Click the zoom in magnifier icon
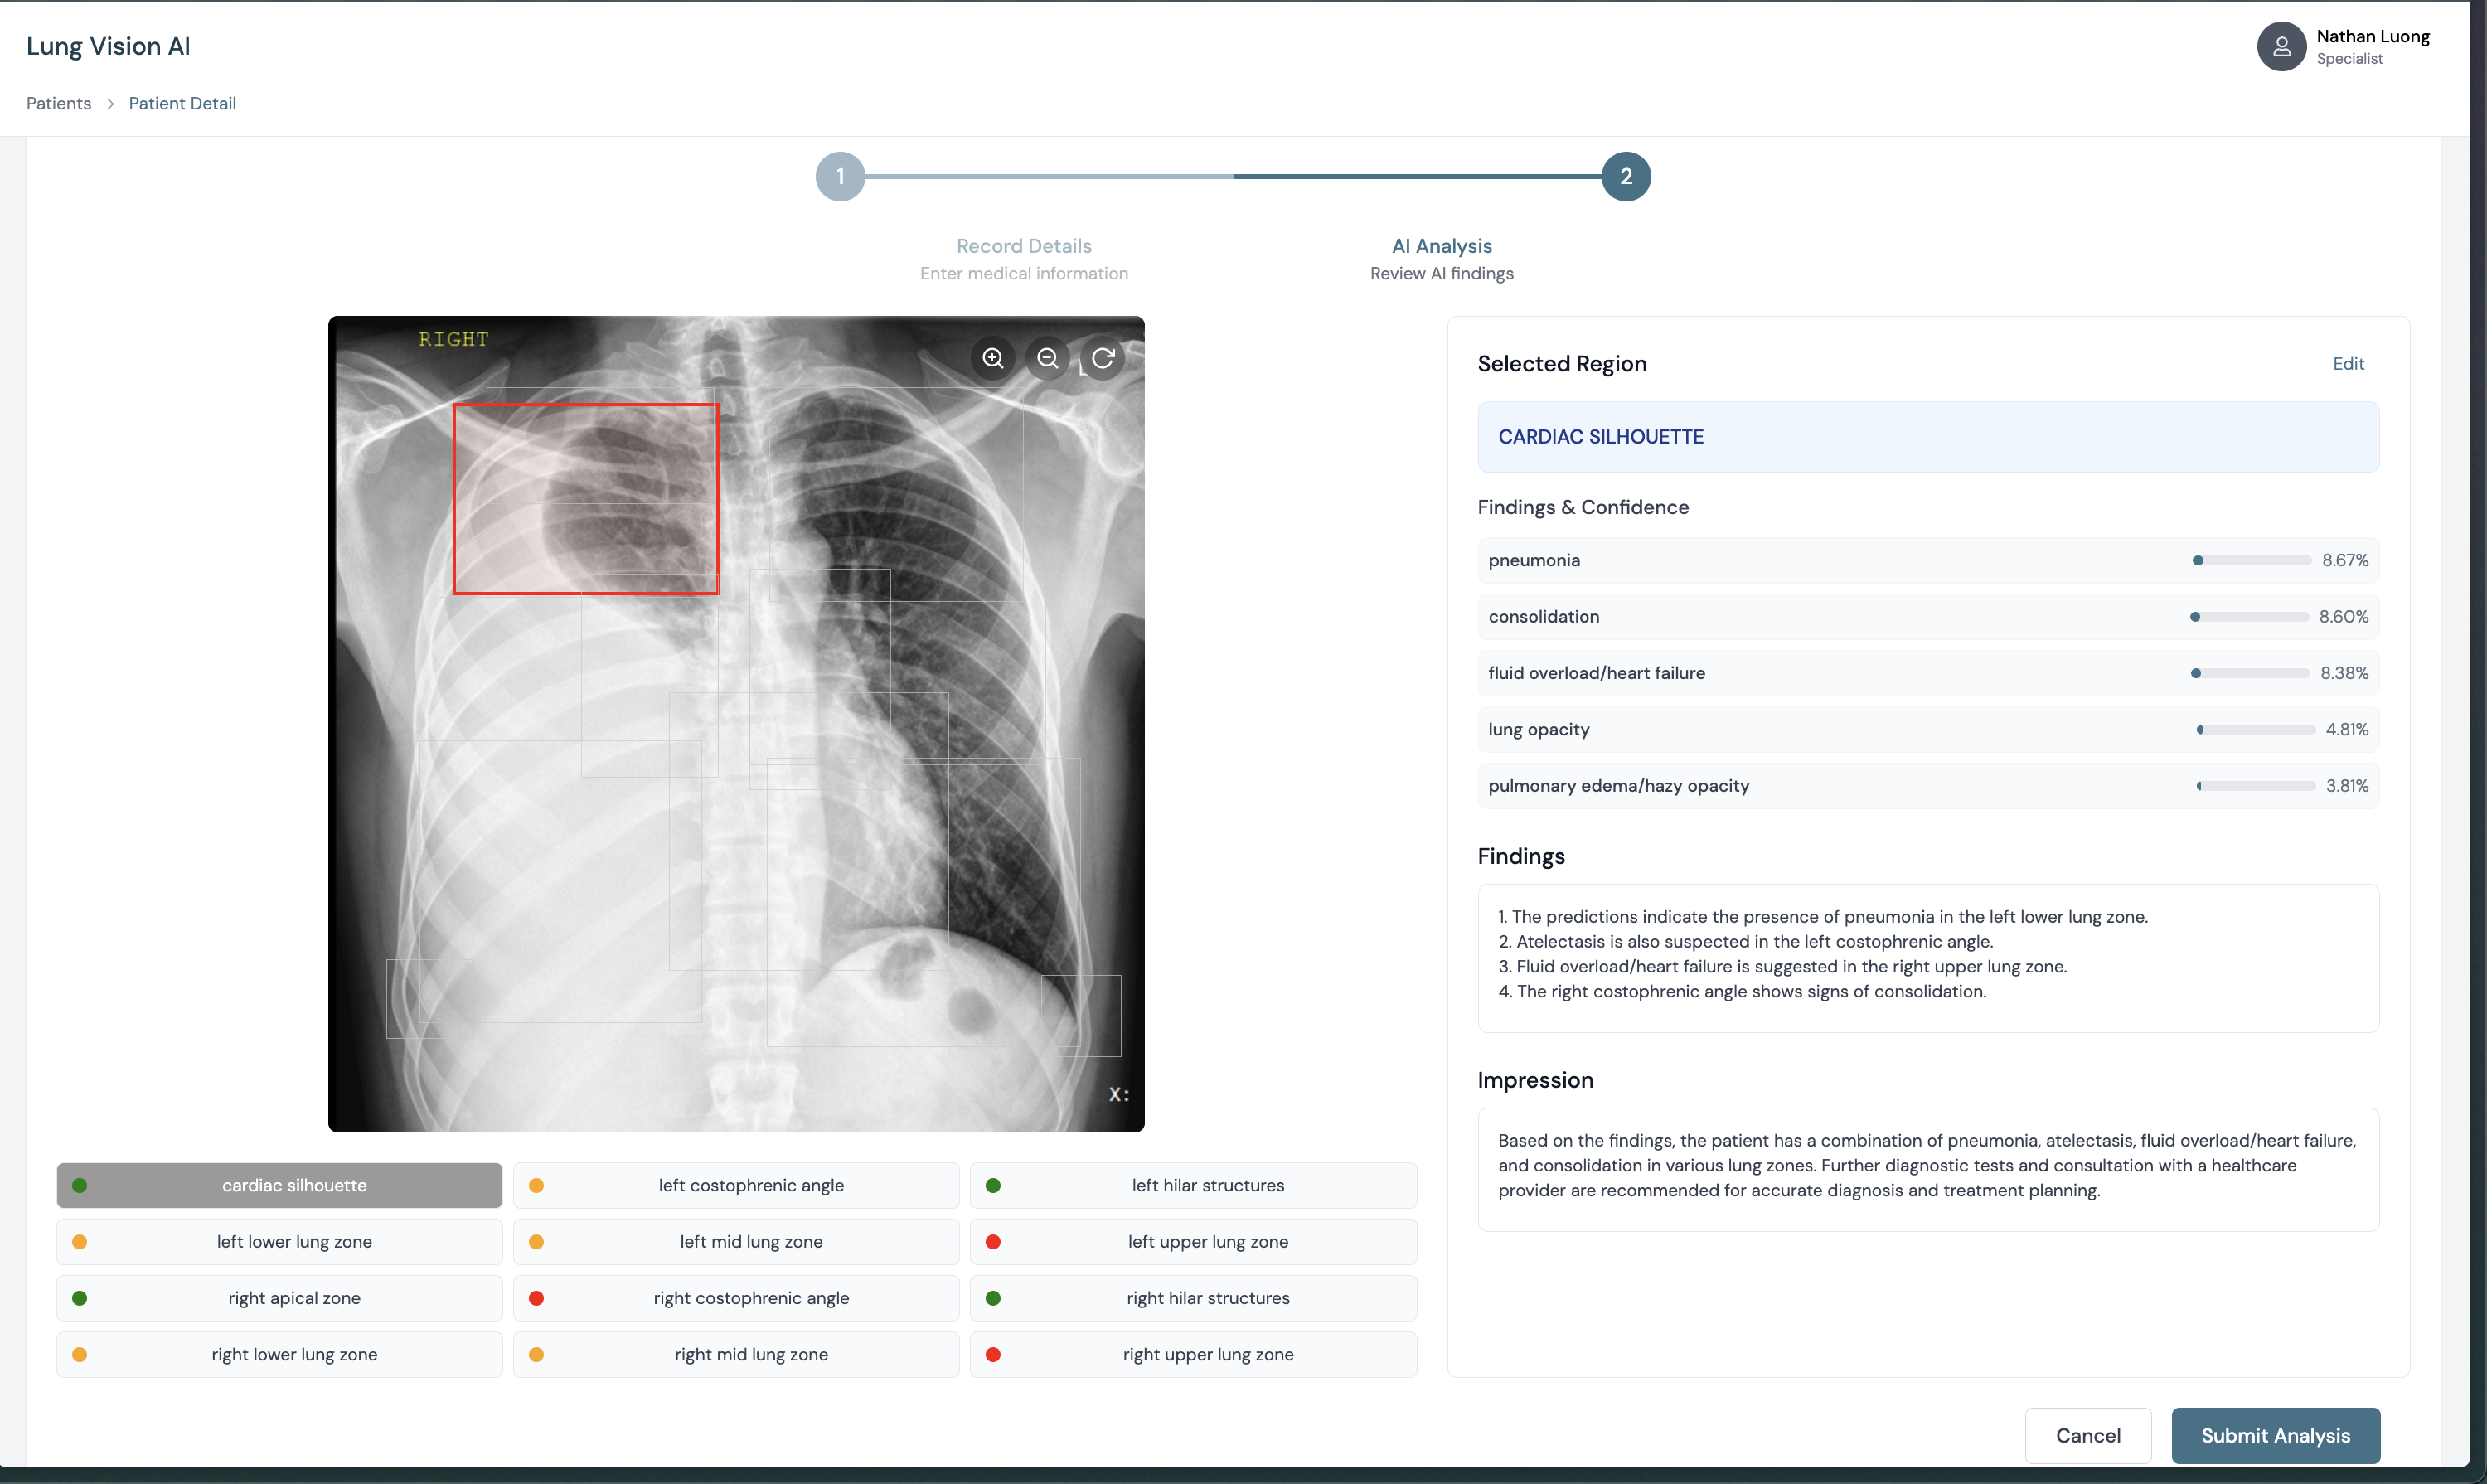Viewport: 2487px width, 1484px height. pyautogui.click(x=992, y=358)
